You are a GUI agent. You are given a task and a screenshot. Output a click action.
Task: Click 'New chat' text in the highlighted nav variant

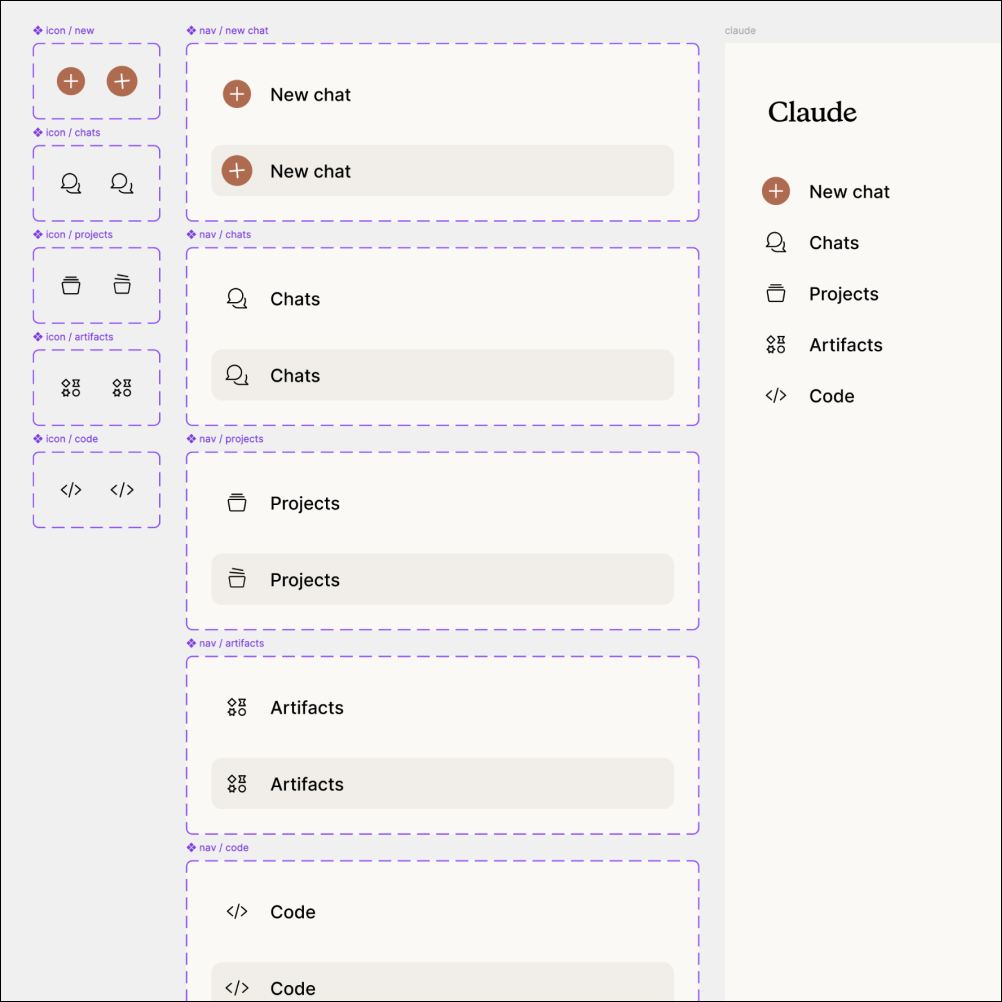pyautogui.click(x=311, y=171)
